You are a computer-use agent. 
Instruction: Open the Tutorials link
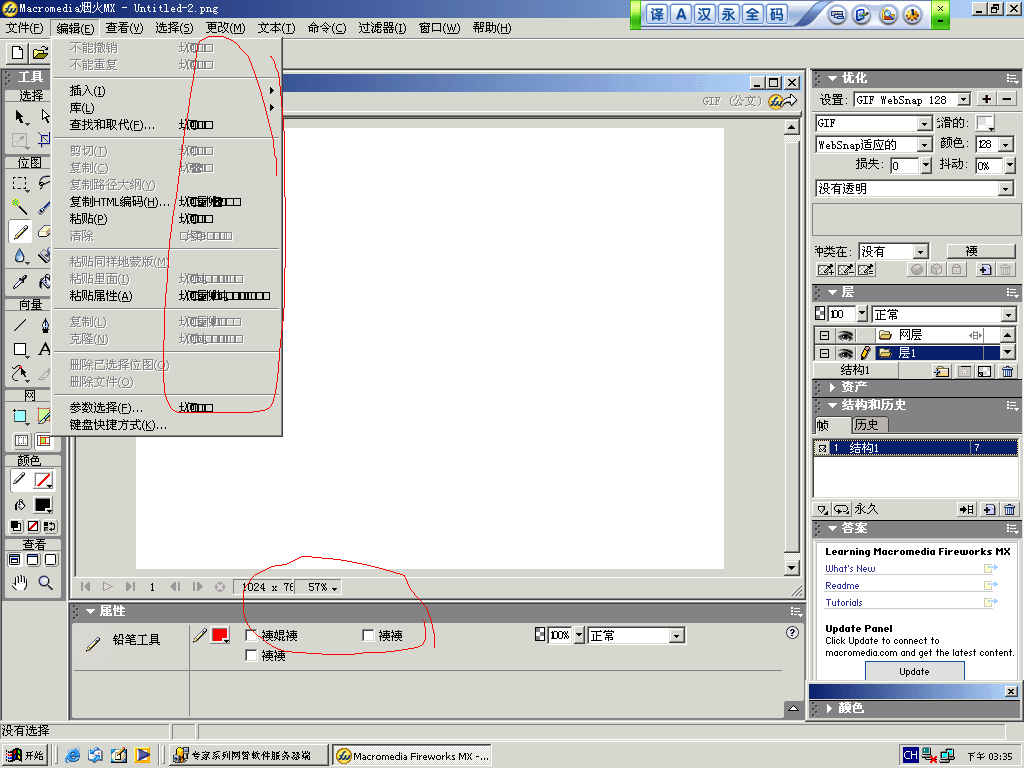coord(844,603)
